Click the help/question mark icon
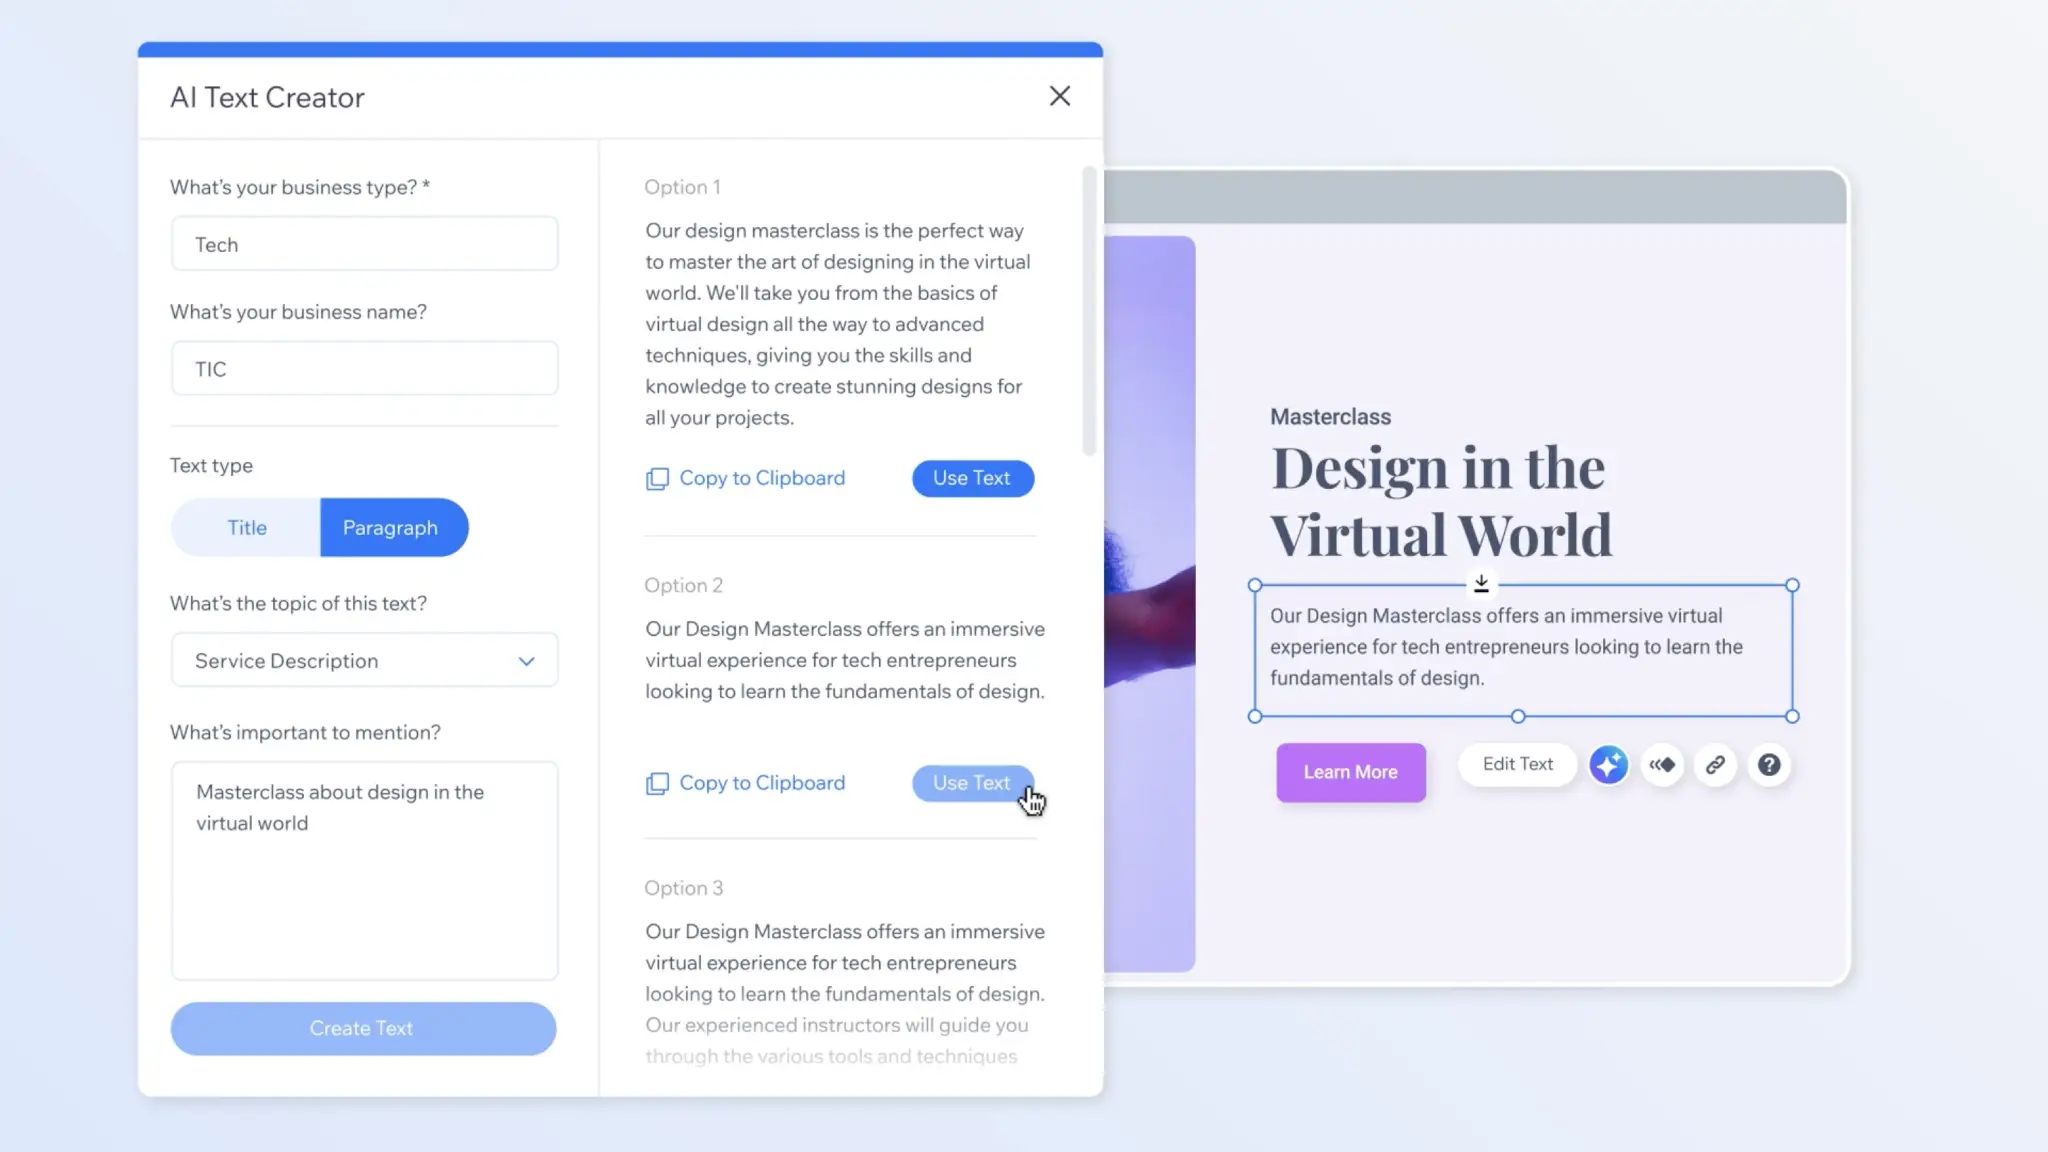The image size is (2048, 1152). (x=1768, y=764)
